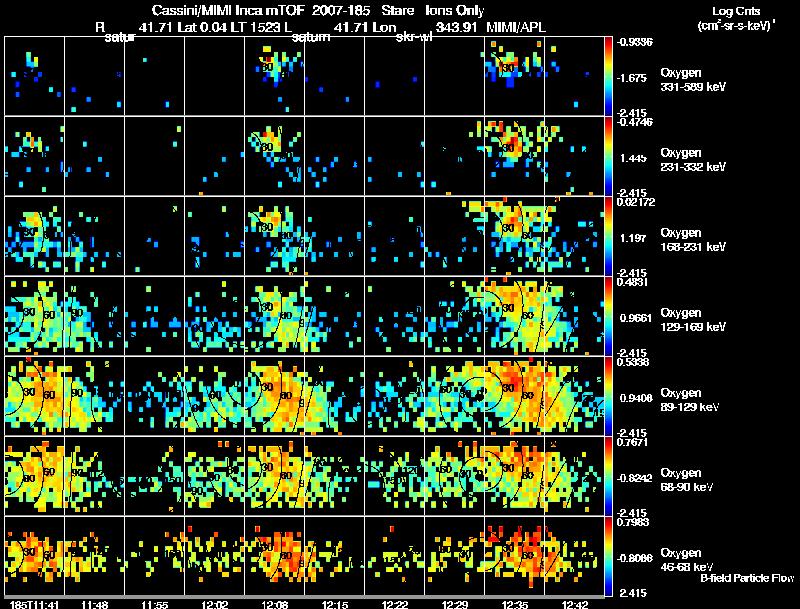Image resolution: width=800 pixels, height=609 pixels.
Task: Open the 12:02 panel in Oxygen 129-169 keV row
Action: [215, 316]
